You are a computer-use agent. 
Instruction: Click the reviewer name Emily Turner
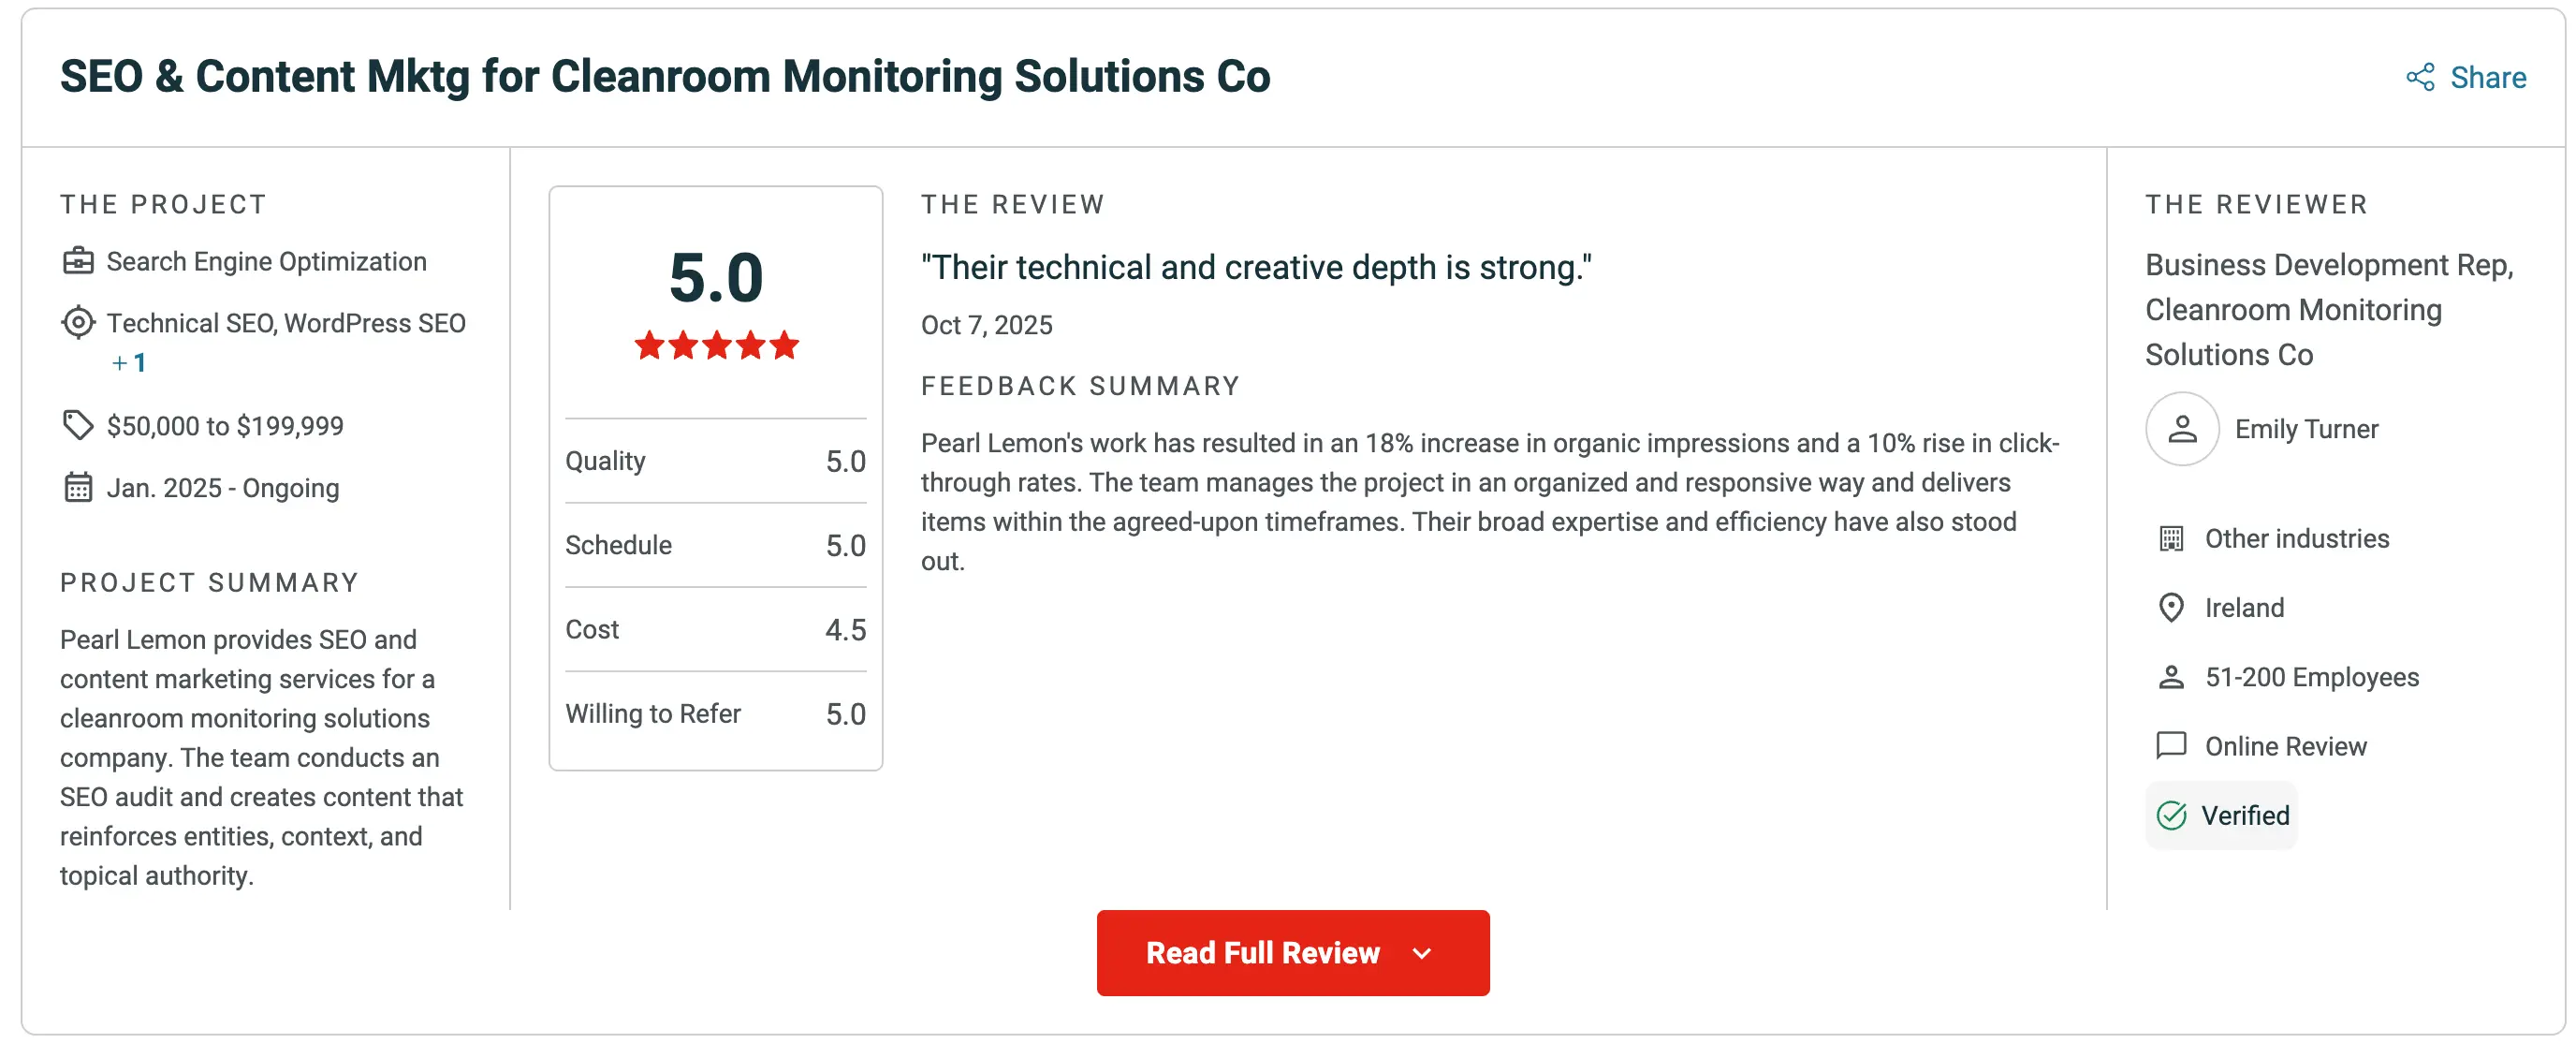[2305, 430]
